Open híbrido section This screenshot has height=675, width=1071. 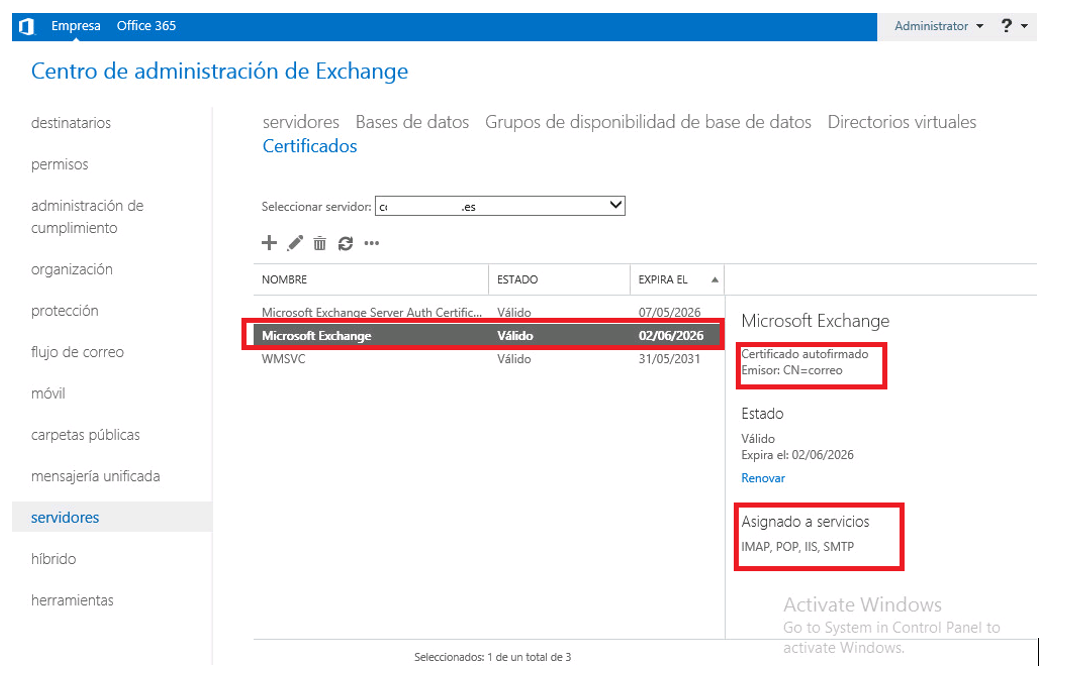click(53, 559)
